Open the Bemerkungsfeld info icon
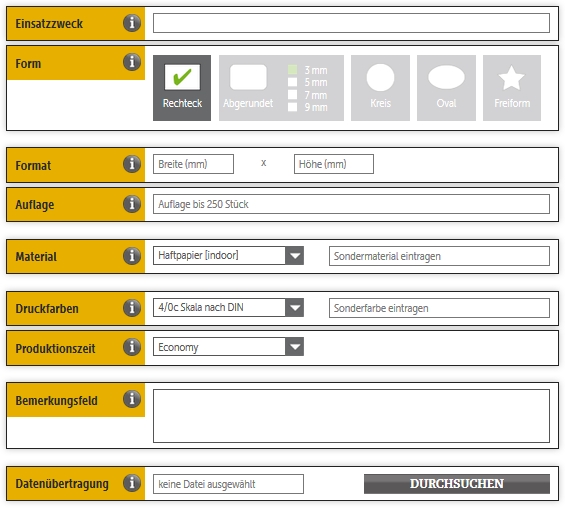The width and height of the screenshot is (565, 508). coord(132,399)
